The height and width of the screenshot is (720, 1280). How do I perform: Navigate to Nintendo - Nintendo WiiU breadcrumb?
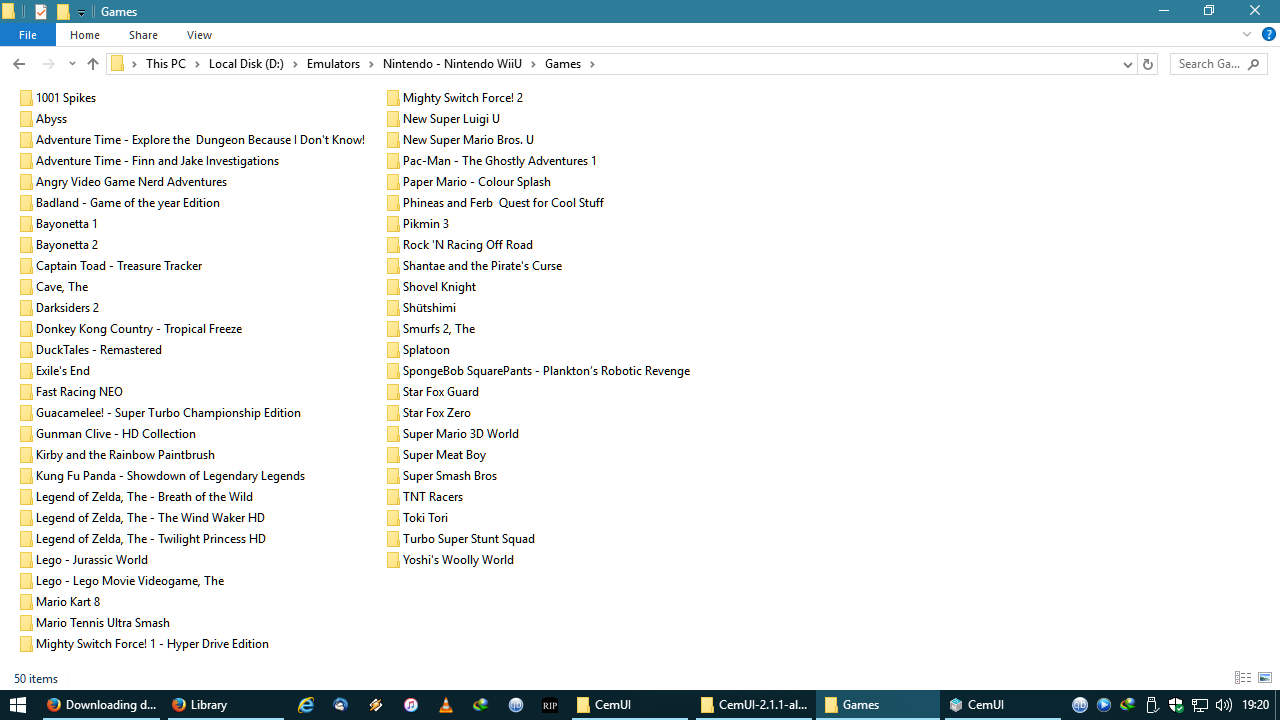(452, 64)
